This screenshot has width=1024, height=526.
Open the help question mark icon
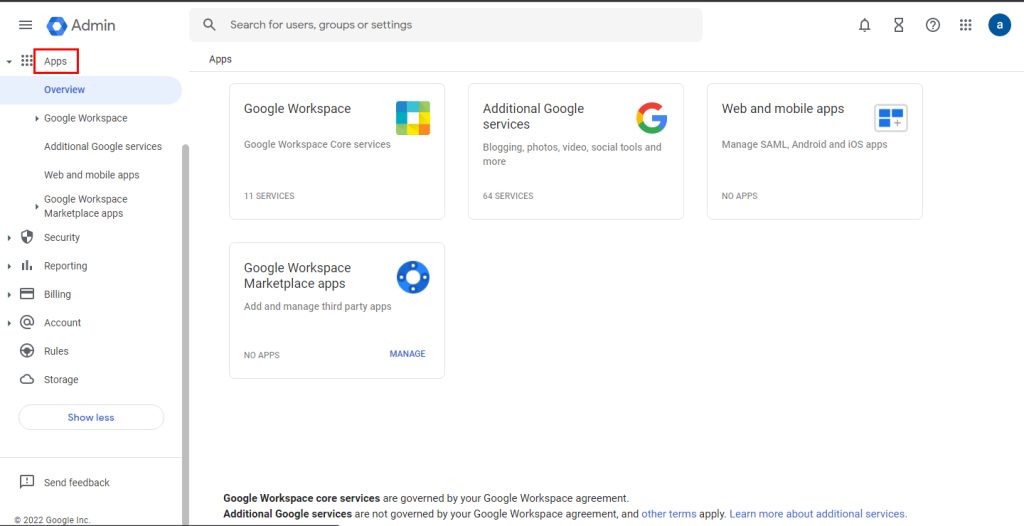pos(933,25)
